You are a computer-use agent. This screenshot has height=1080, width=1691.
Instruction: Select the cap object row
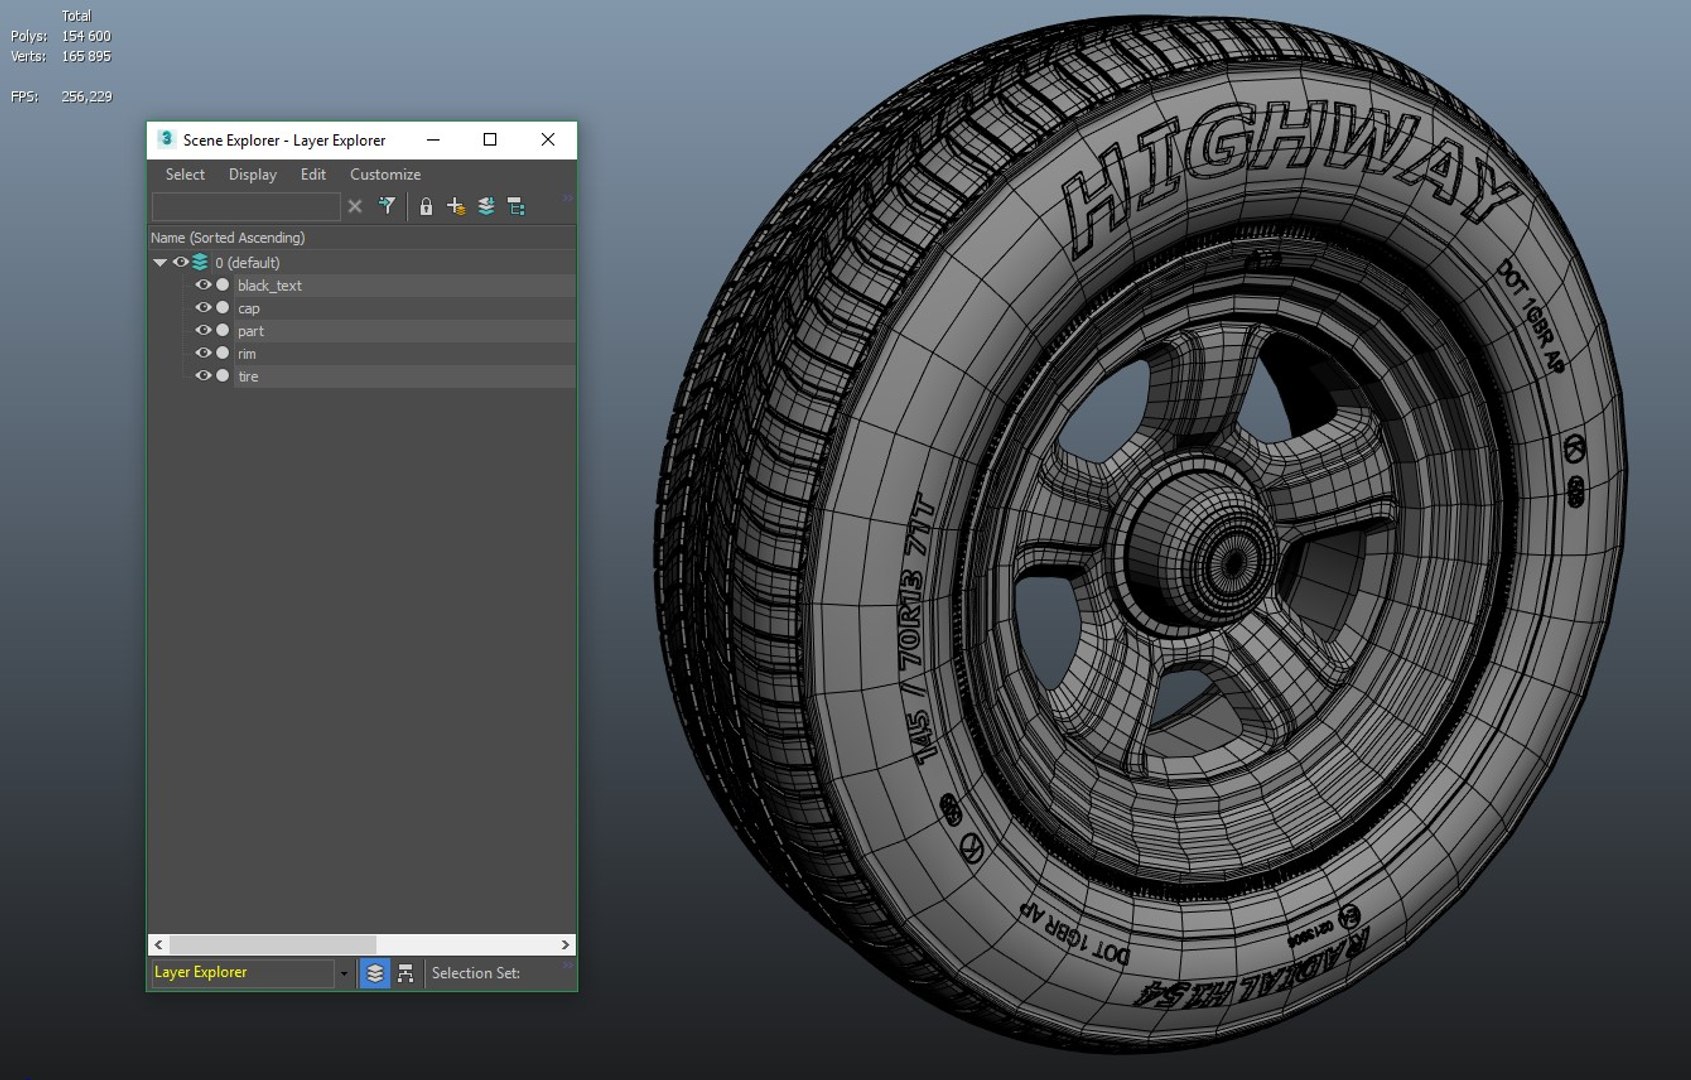point(404,308)
